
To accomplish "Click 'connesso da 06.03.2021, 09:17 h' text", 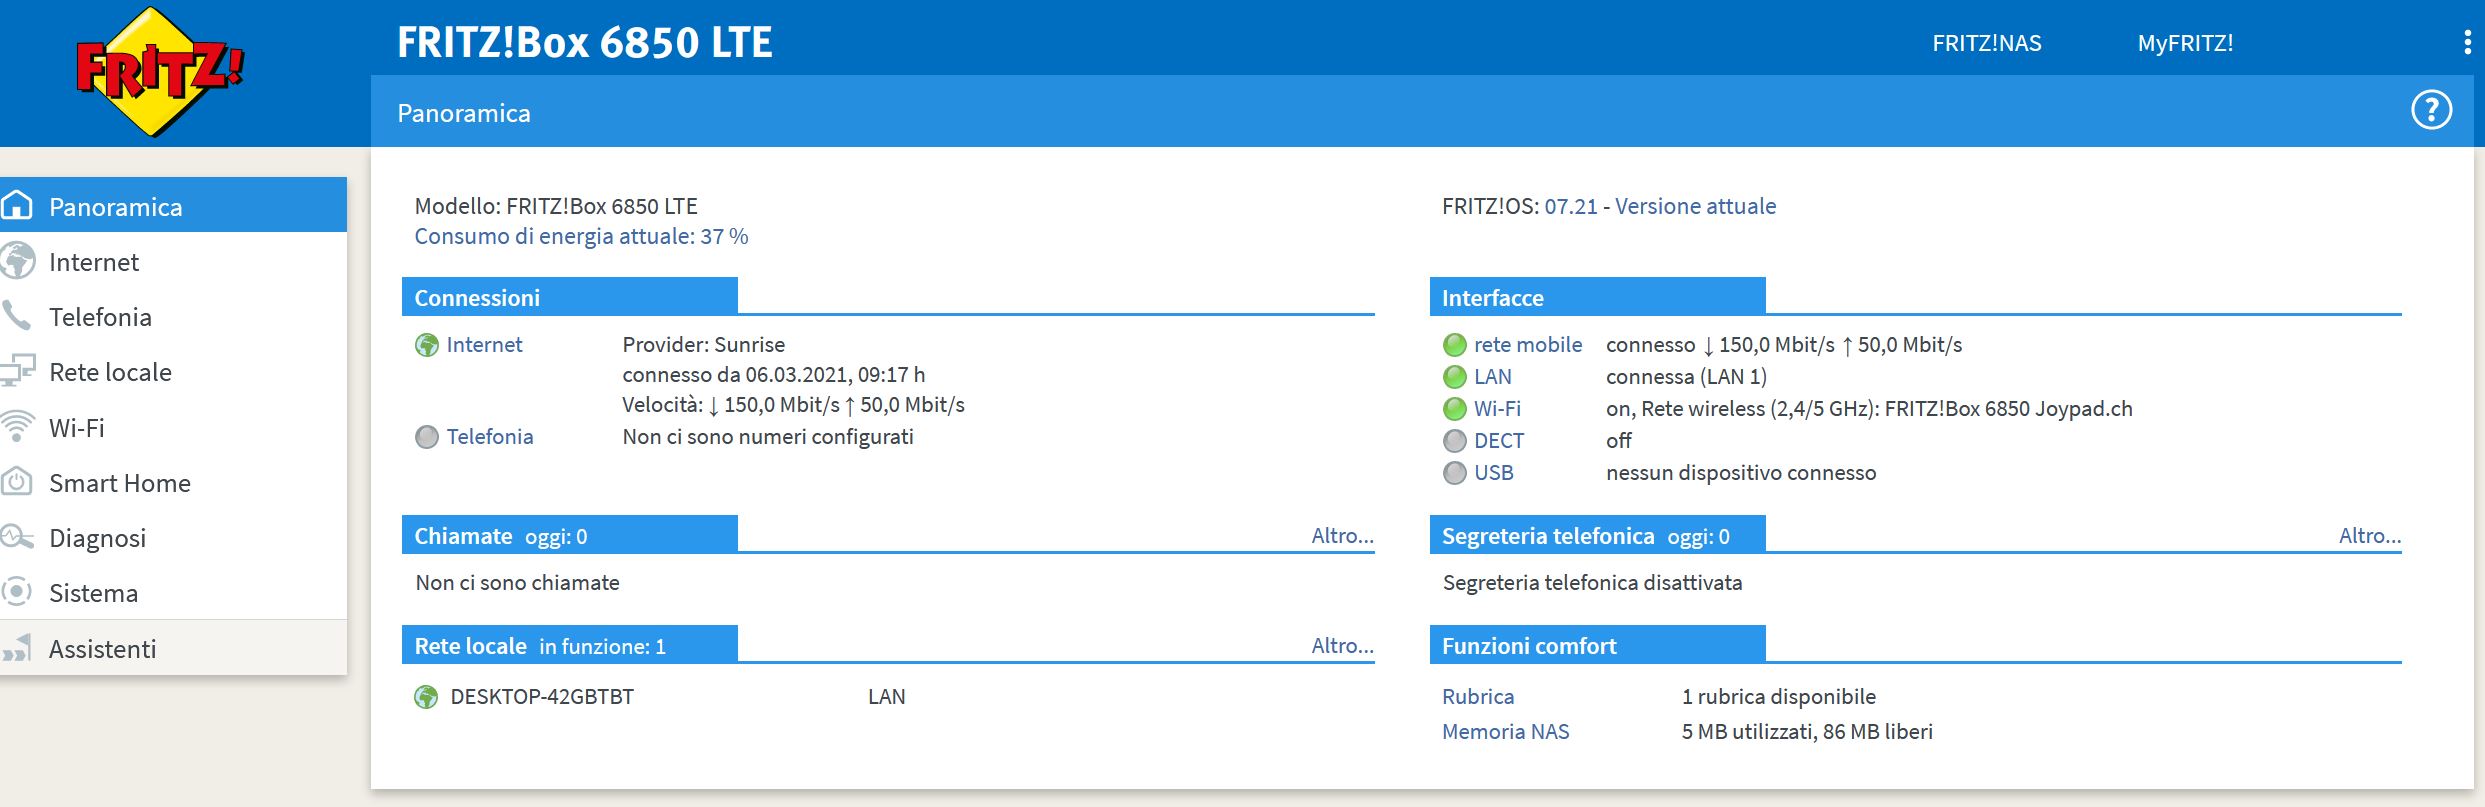I will tap(774, 375).
